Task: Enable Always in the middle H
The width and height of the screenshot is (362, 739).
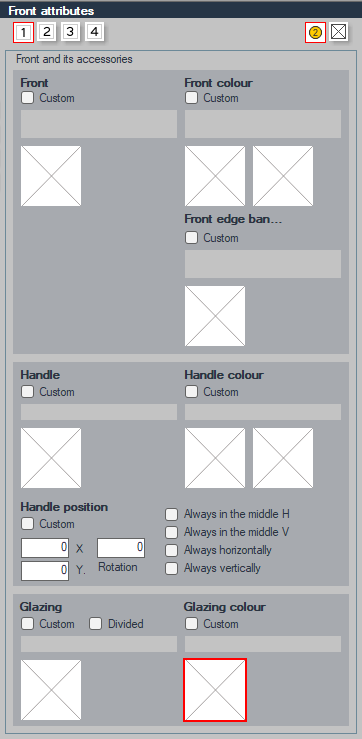Action: pyautogui.click(x=172, y=514)
